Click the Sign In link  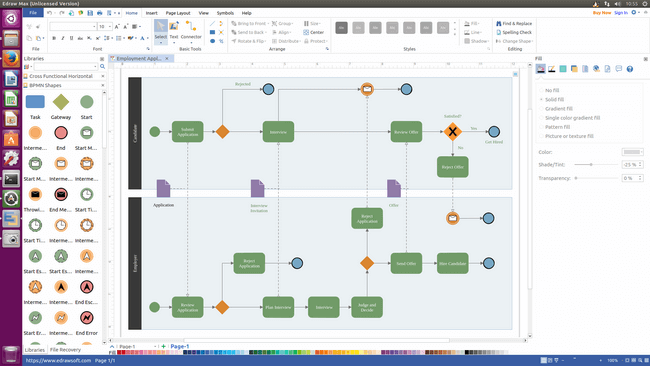click(621, 13)
